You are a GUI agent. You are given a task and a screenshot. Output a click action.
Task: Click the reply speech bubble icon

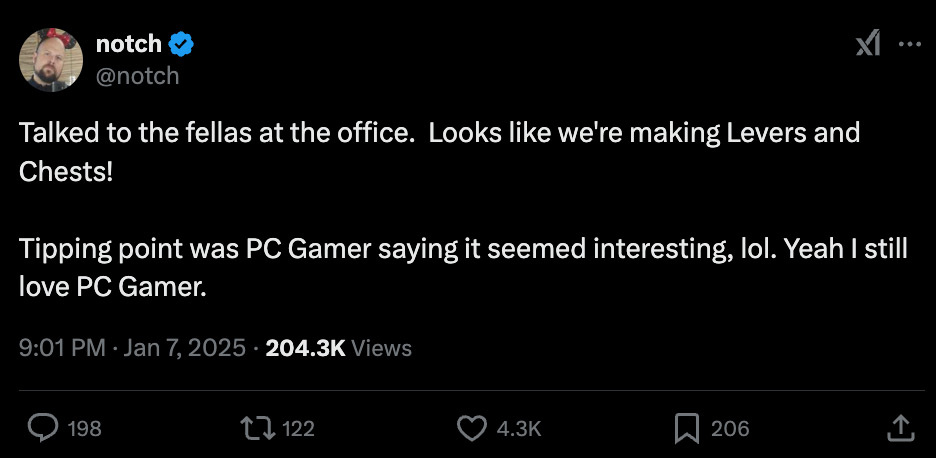tap(42, 428)
